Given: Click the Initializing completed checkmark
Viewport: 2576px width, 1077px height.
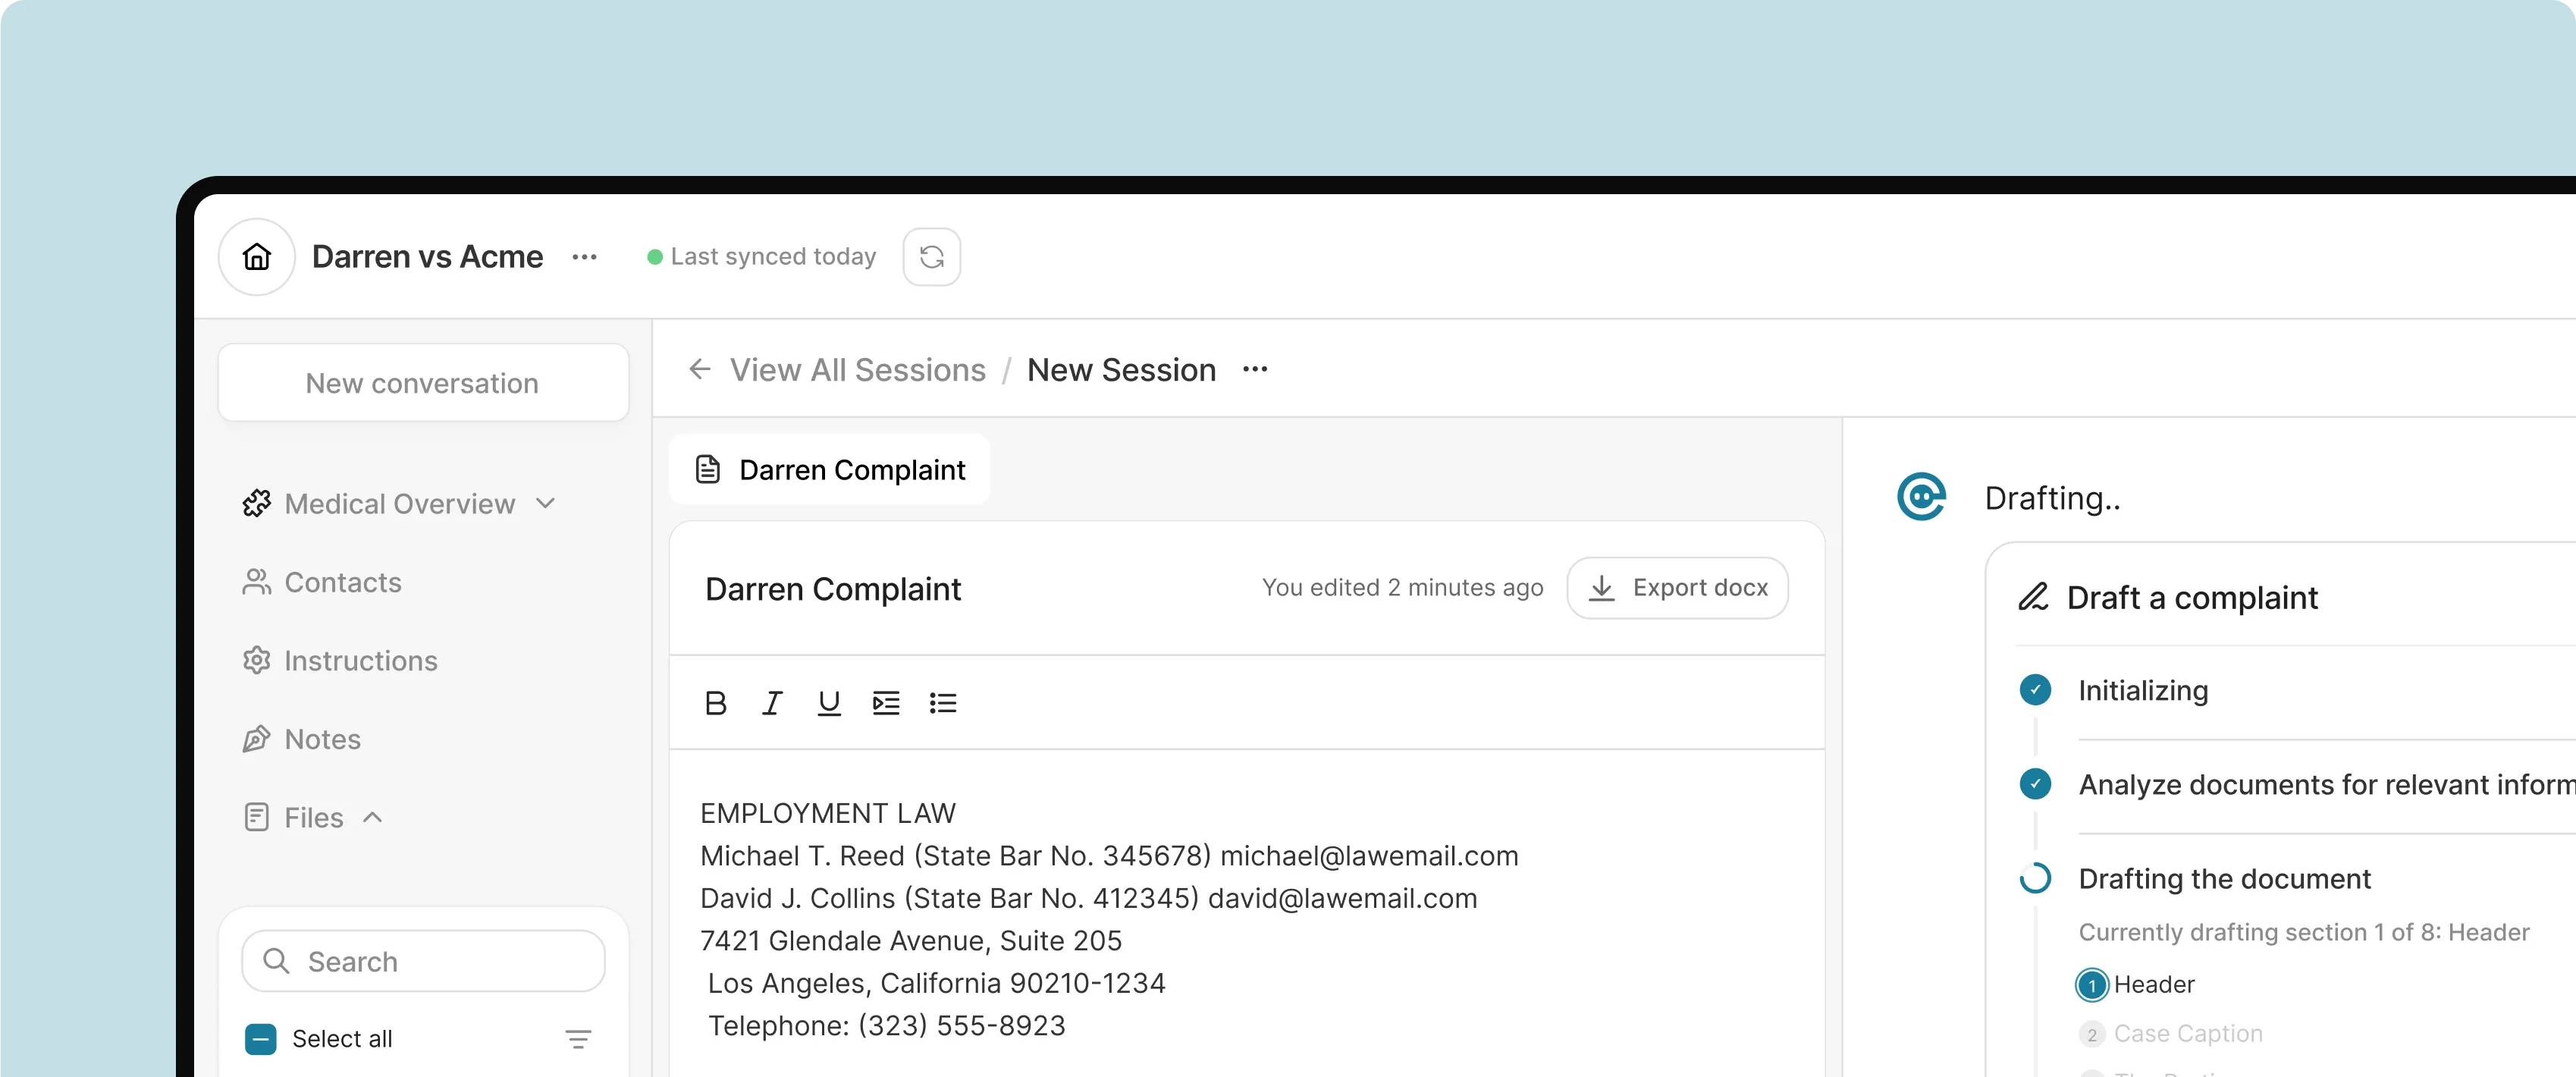Looking at the screenshot, I should [2035, 690].
